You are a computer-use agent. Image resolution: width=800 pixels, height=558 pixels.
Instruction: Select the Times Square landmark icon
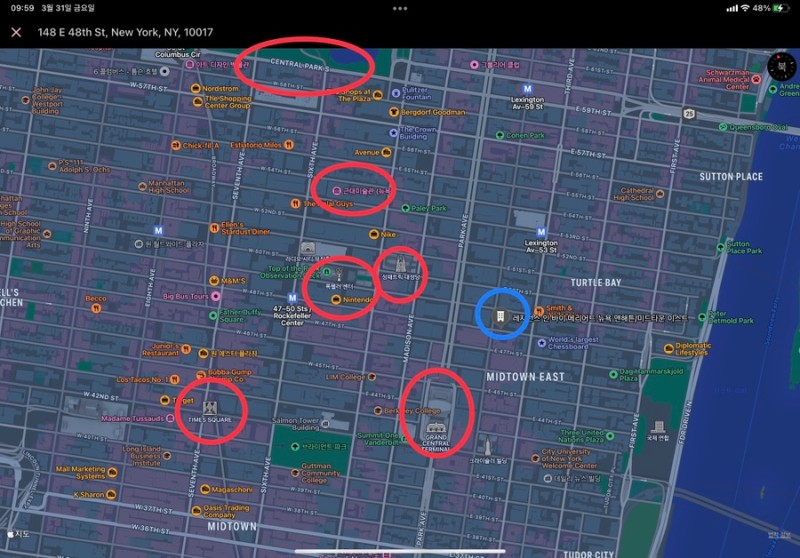[210, 408]
